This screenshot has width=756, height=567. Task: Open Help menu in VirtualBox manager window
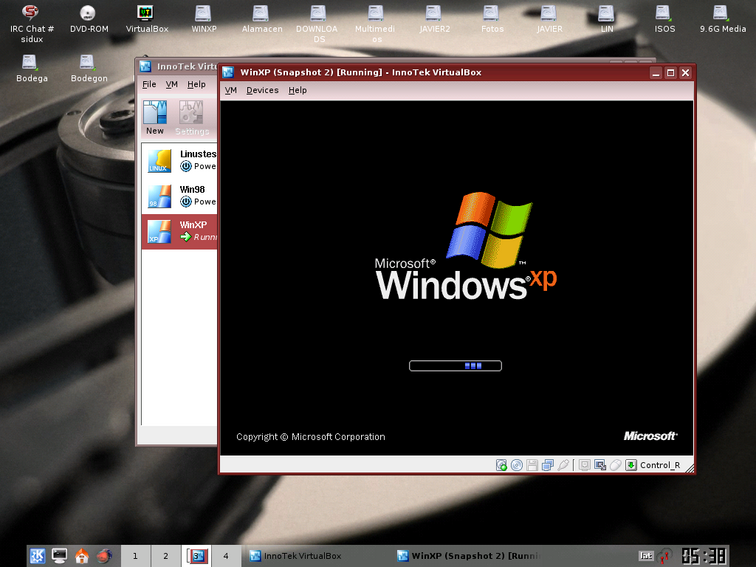pyautogui.click(x=196, y=84)
